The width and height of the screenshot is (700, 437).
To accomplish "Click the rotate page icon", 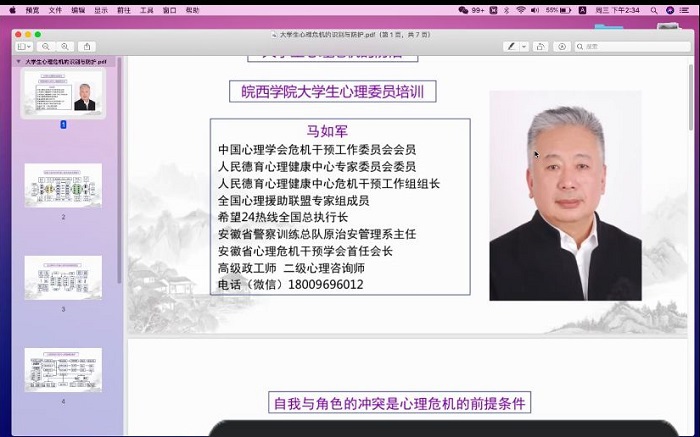I will tap(540, 46).
